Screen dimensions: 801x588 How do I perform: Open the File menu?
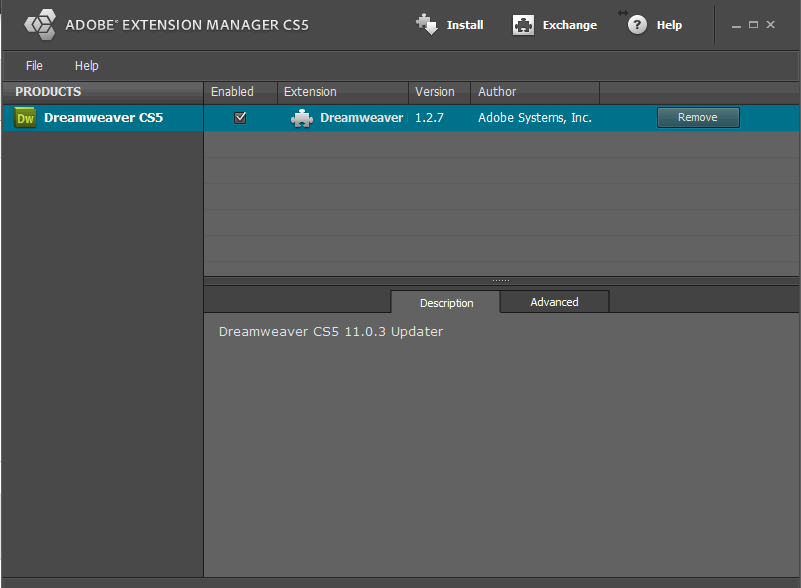coord(34,65)
